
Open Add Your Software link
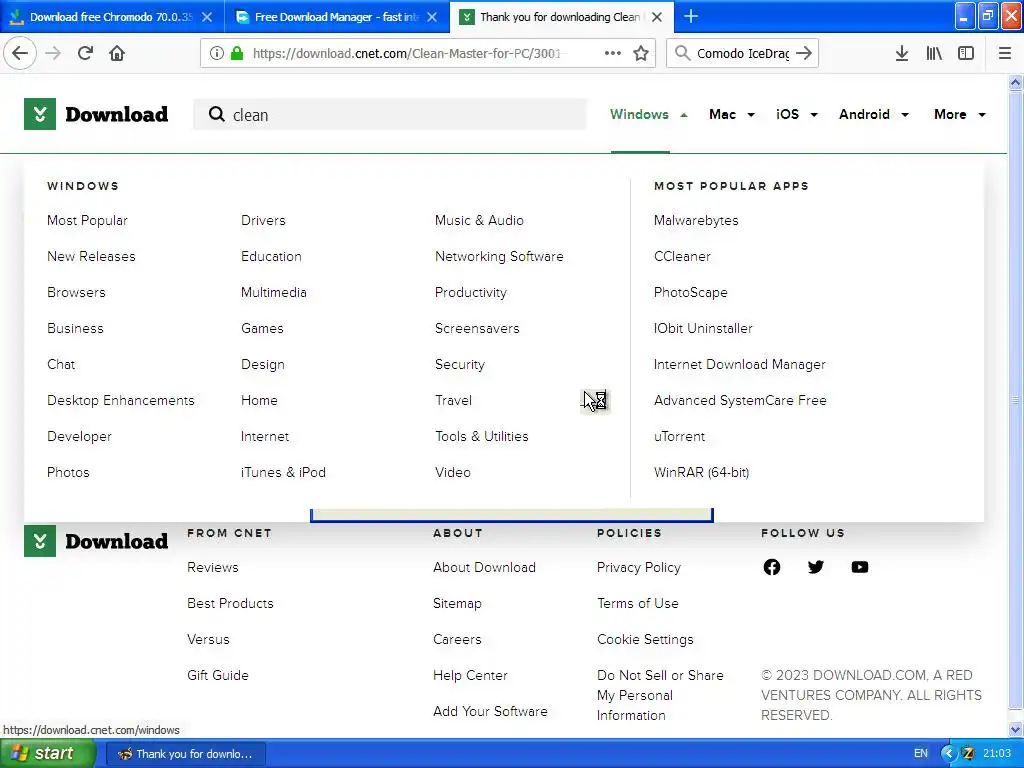[490, 711]
